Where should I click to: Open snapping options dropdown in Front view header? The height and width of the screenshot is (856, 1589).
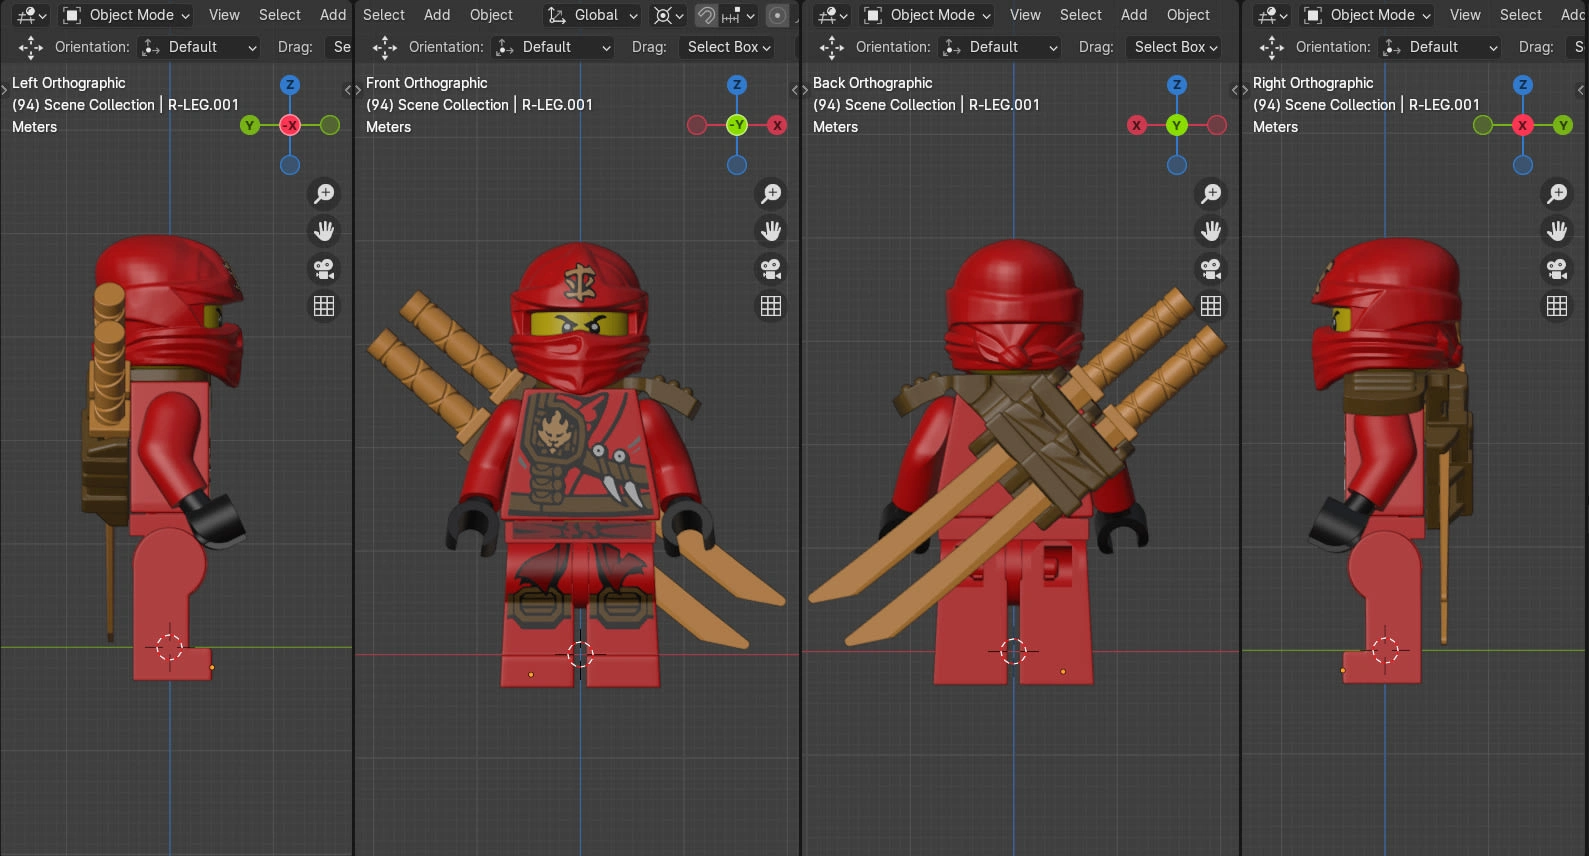[x=739, y=15]
